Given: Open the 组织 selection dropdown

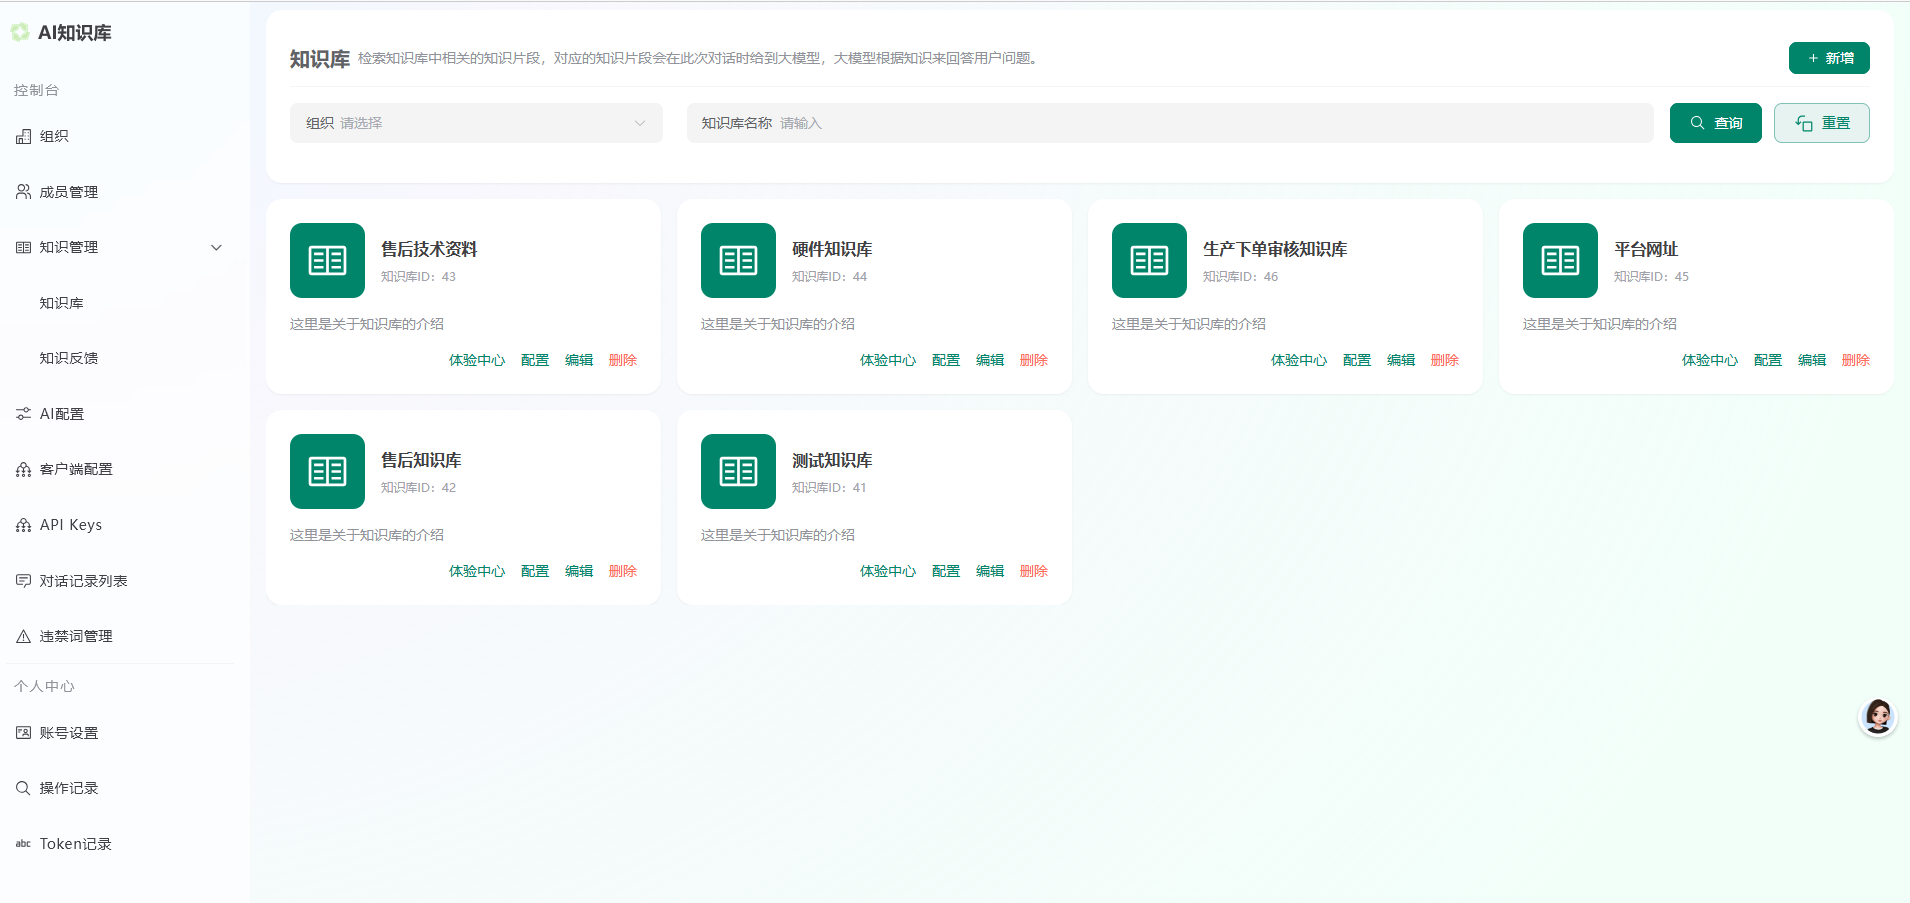Looking at the screenshot, I should point(476,123).
